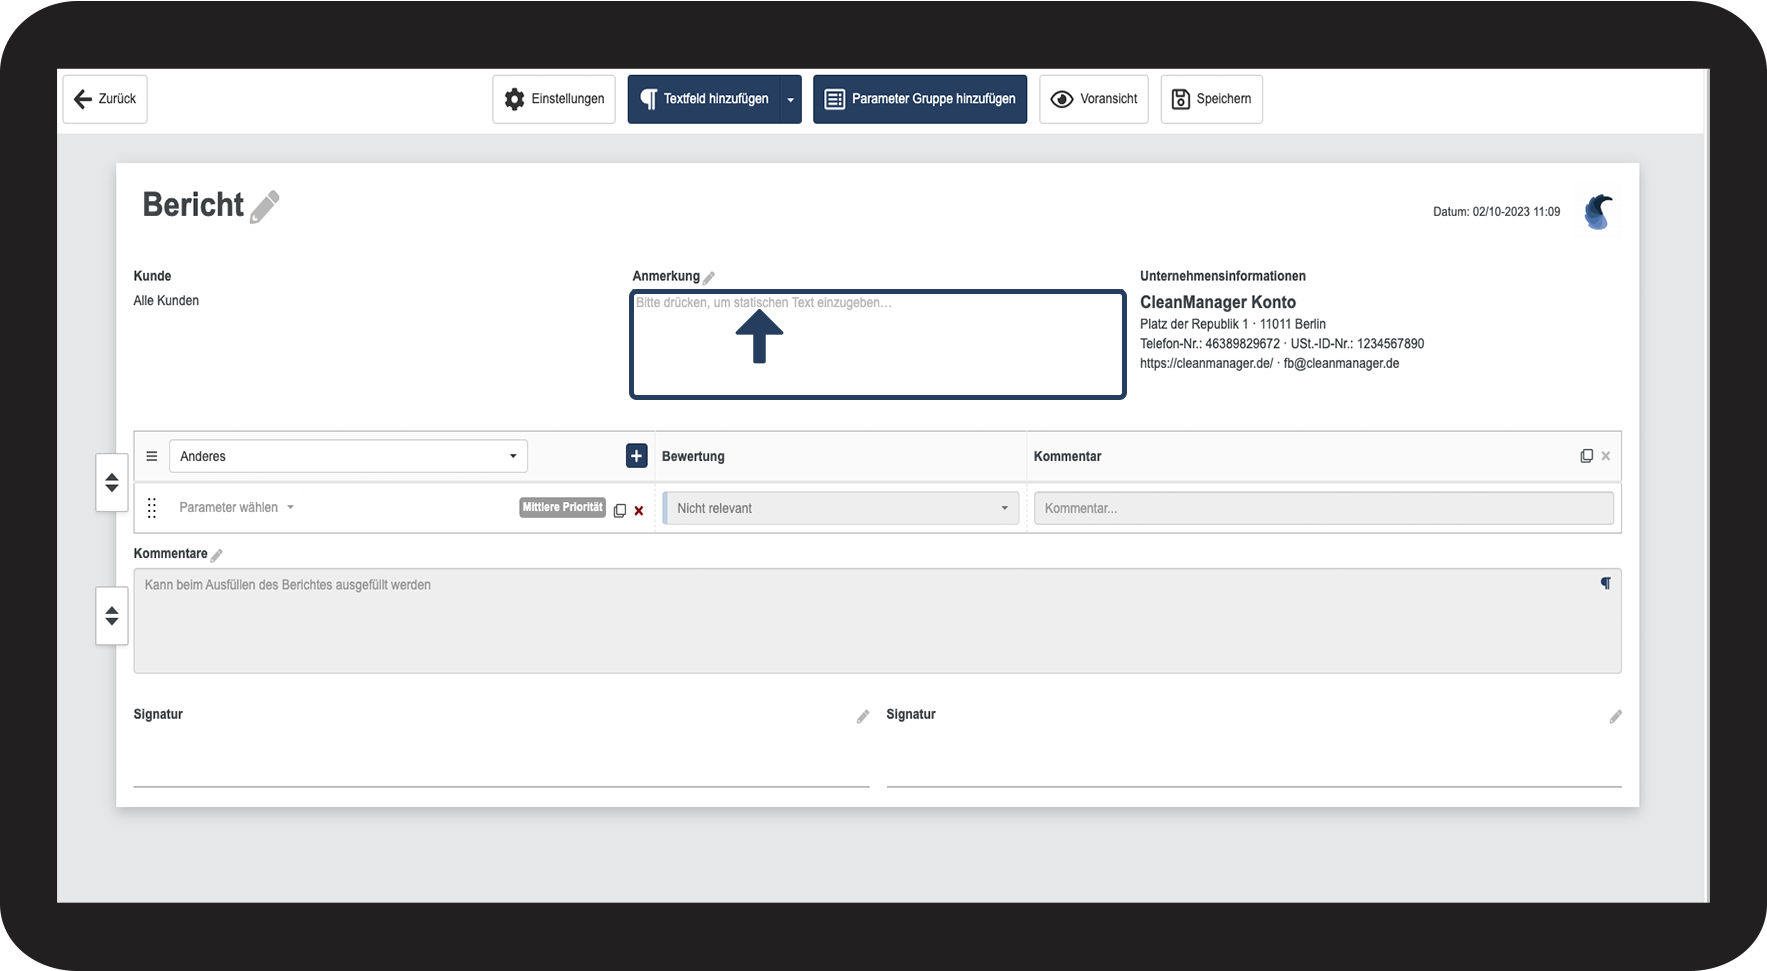Click reorder arrows beside the parameter group
The width and height of the screenshot is (1767, 971).
pyautogui.click(x=112, y=483)
